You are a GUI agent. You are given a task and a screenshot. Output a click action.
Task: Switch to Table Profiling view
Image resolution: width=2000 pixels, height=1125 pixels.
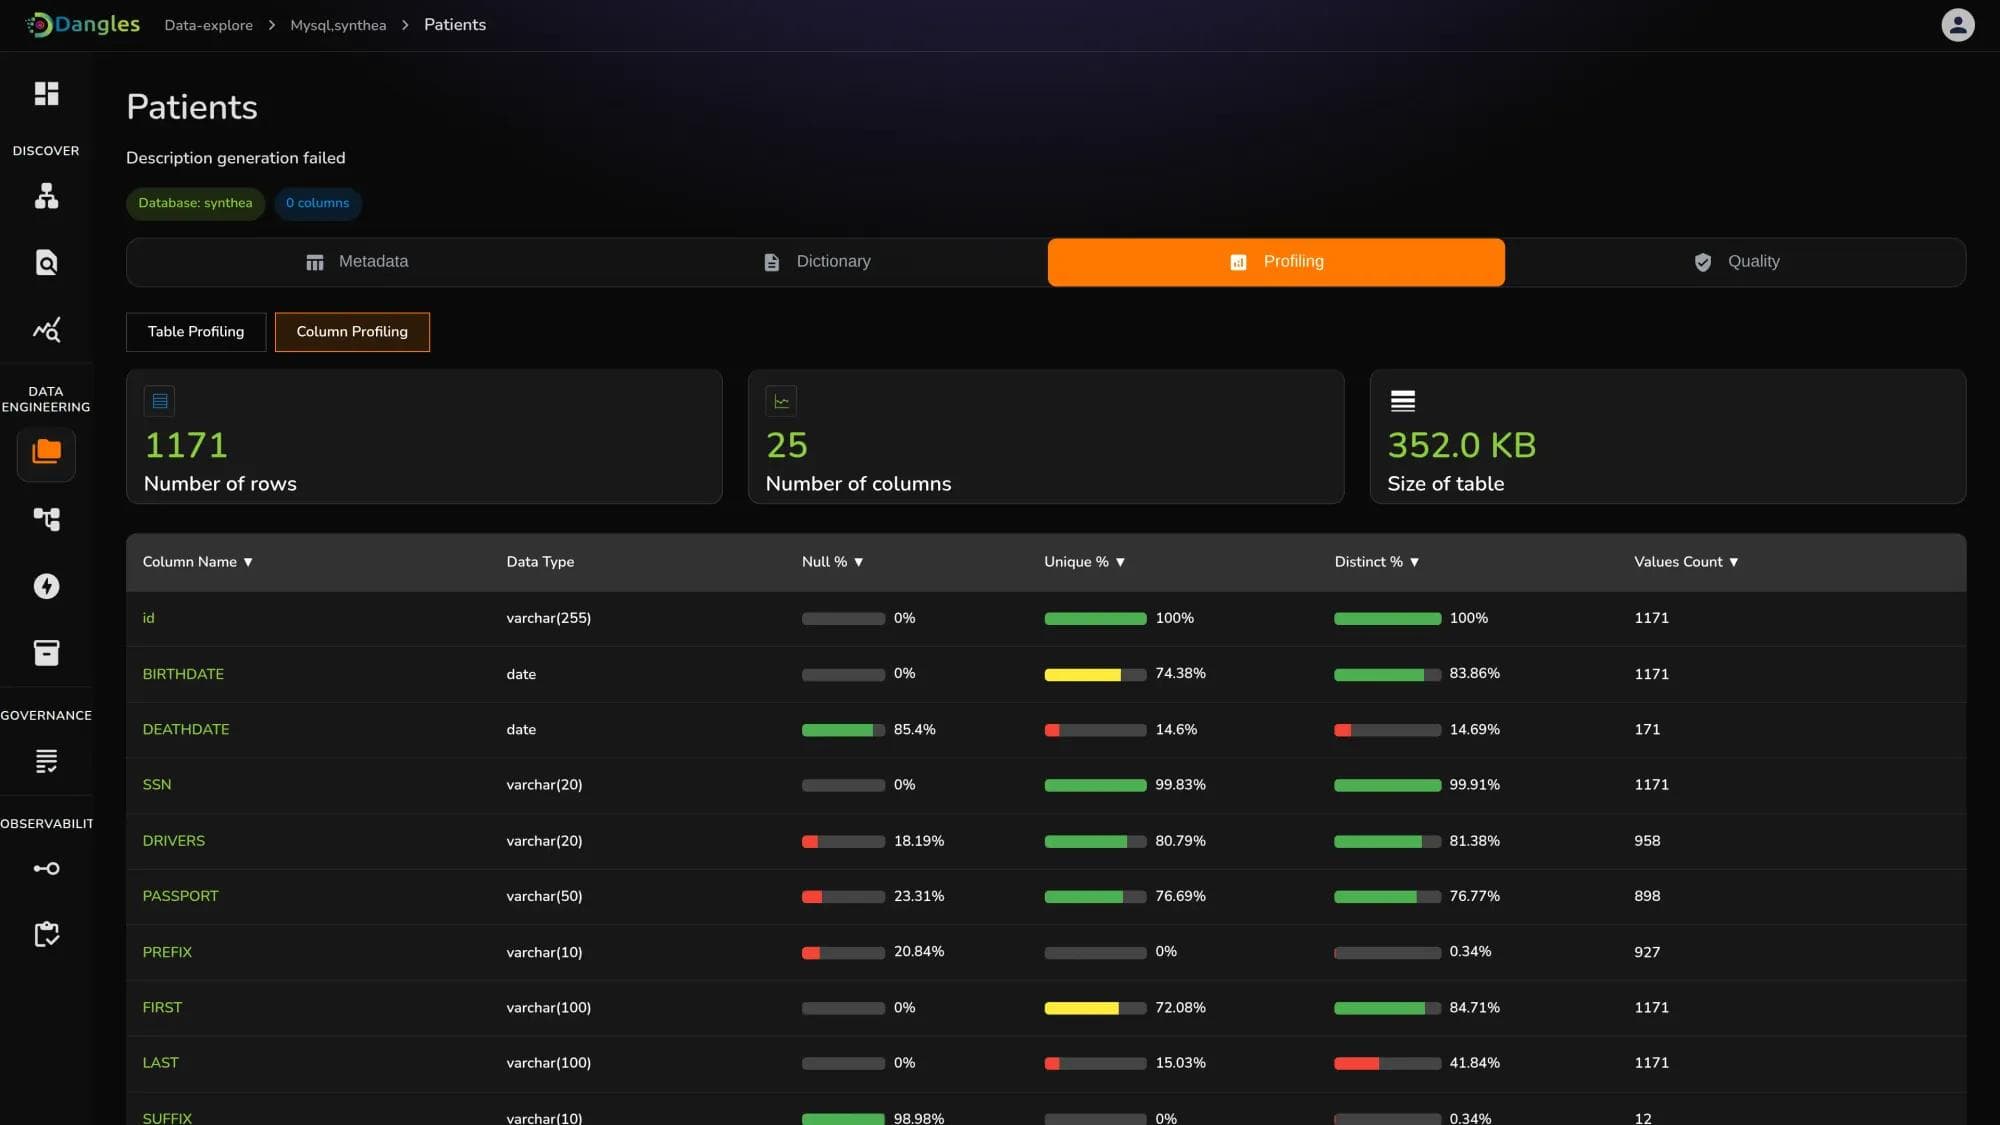195,331
